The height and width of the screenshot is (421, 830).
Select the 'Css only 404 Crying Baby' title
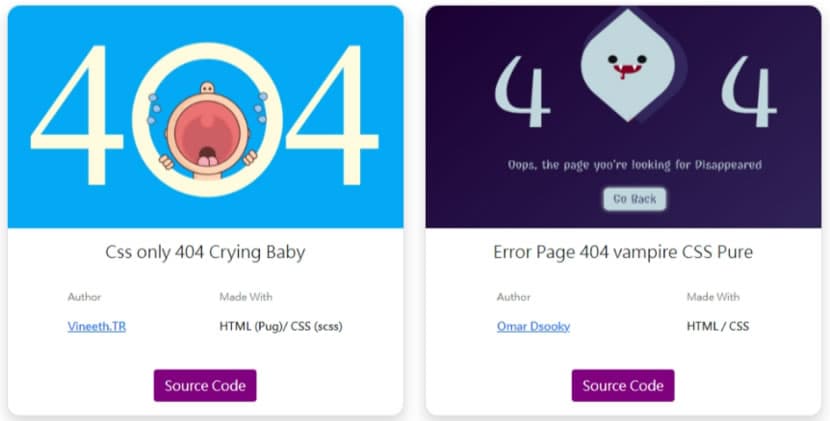[205, 252]
